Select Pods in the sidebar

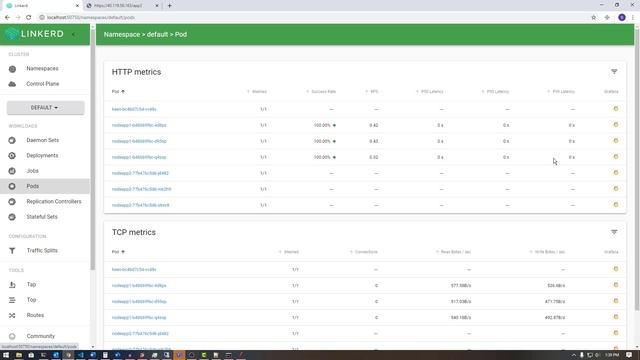tap(45, 186)
